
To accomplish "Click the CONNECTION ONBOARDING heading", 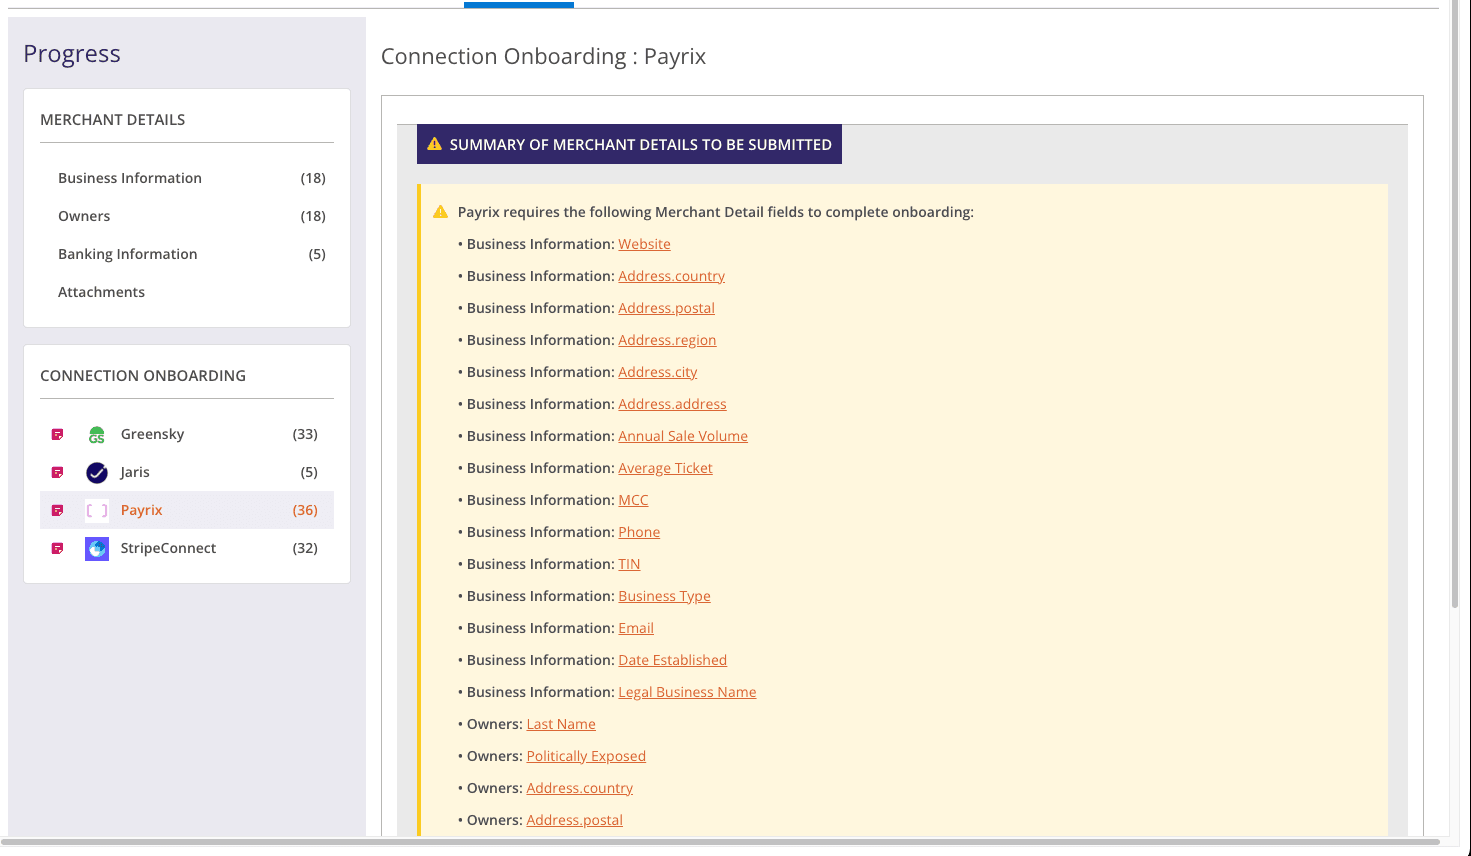I will [143, 376].
